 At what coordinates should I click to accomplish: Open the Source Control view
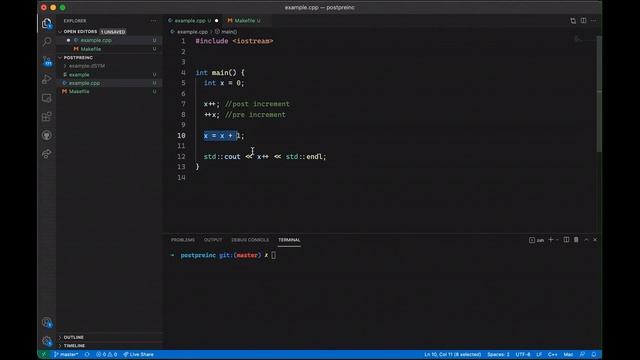47,61
